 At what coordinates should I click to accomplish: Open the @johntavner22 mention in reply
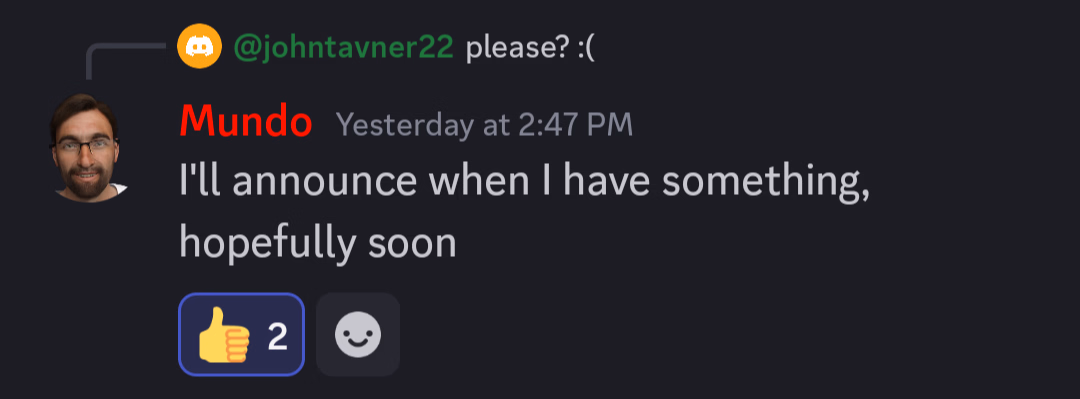pyautogui.click(x=344, y=48)
